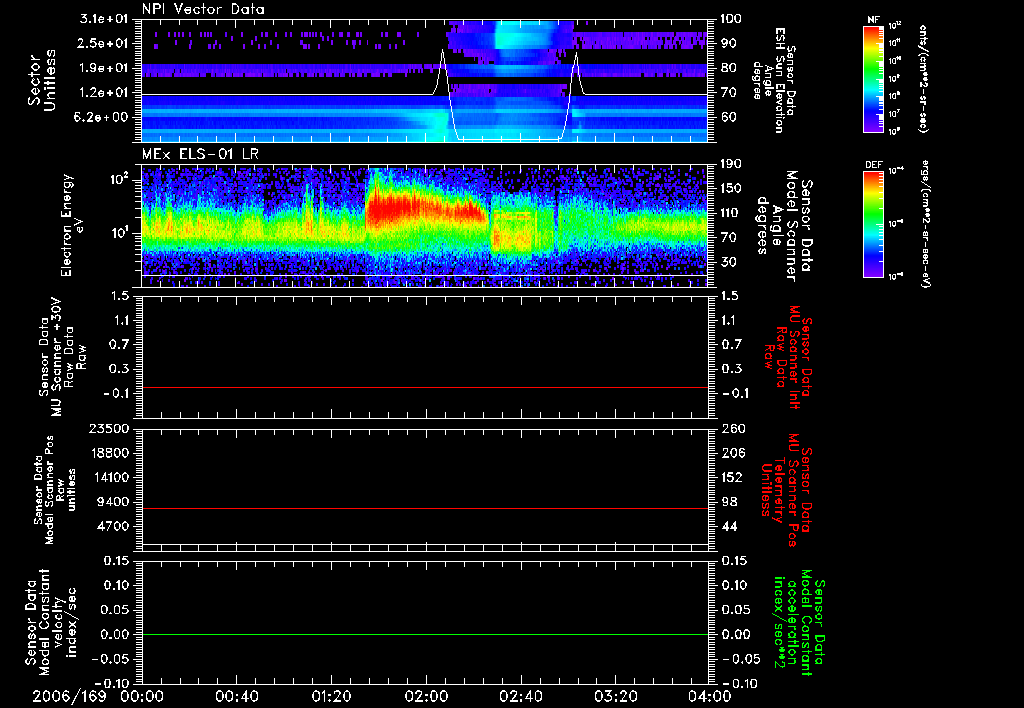The height and width of the screenshot is (708, 1024).
Task: Click the 00:40 time axis label
Action: coord(236,695)
